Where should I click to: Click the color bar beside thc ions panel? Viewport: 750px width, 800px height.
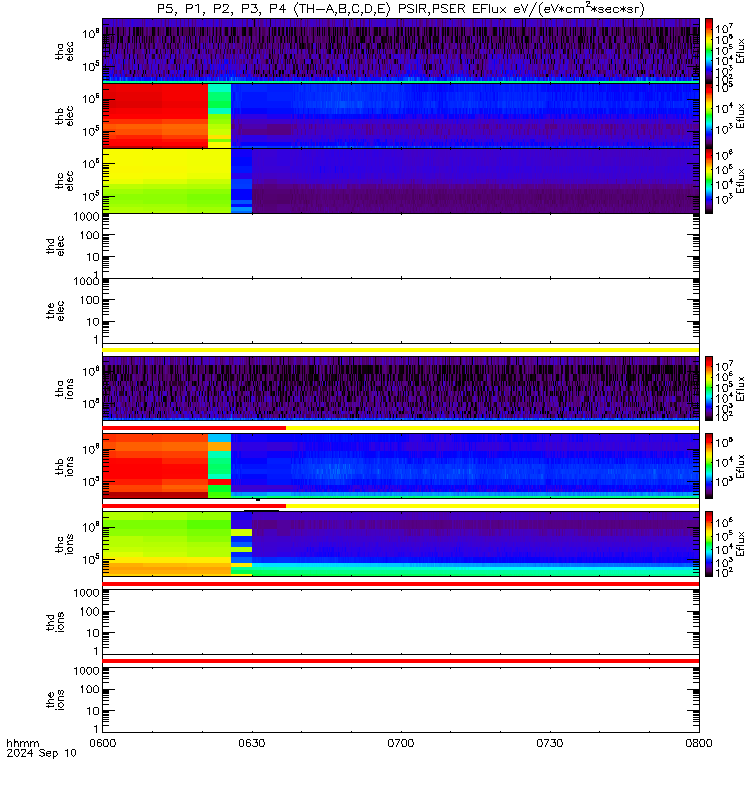pyautogui.click(x=709, y=544)
